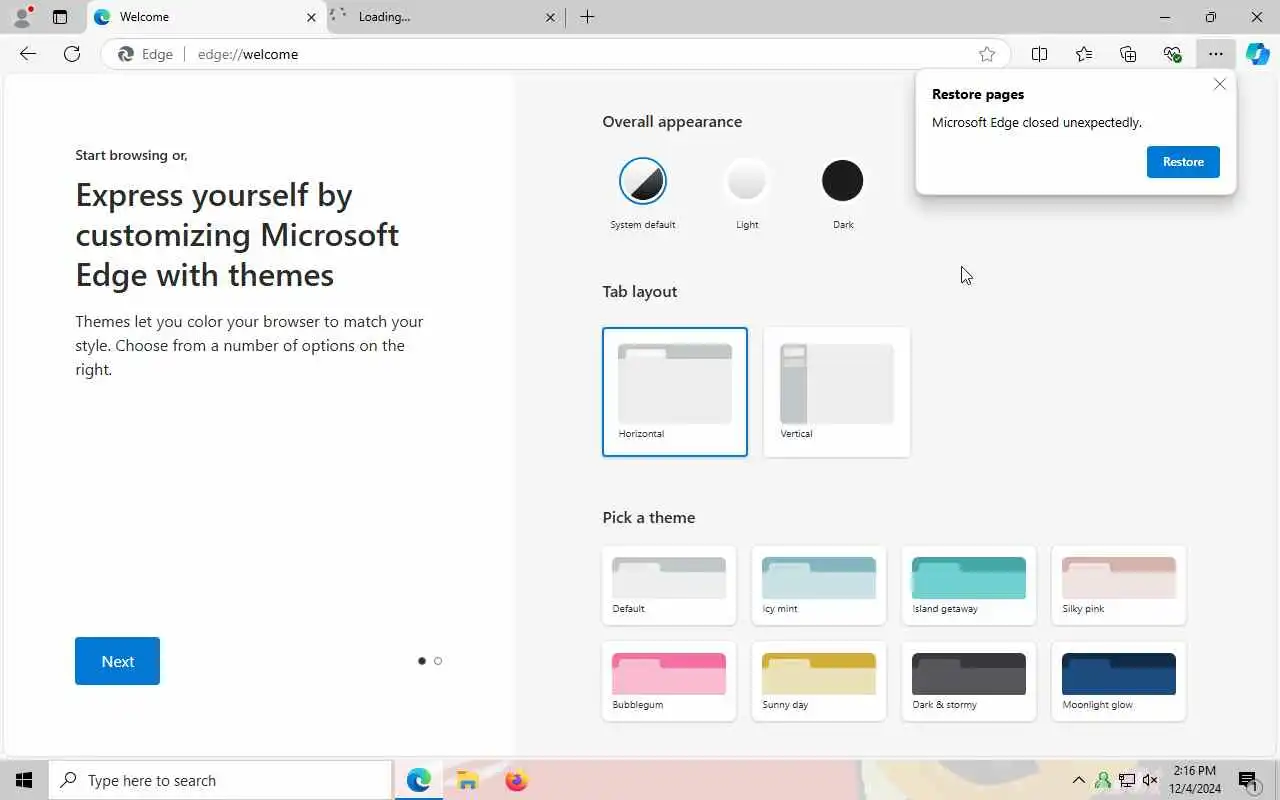Click the Restore button
This screenshot has height=800, width=1280.
(x=1183, y=162)
